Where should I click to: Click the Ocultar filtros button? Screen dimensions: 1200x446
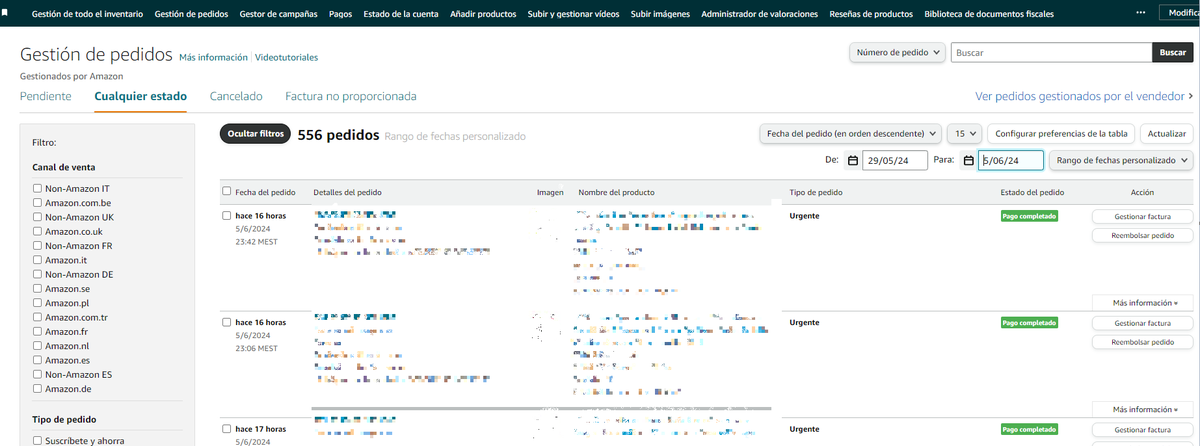pos(256,133)
